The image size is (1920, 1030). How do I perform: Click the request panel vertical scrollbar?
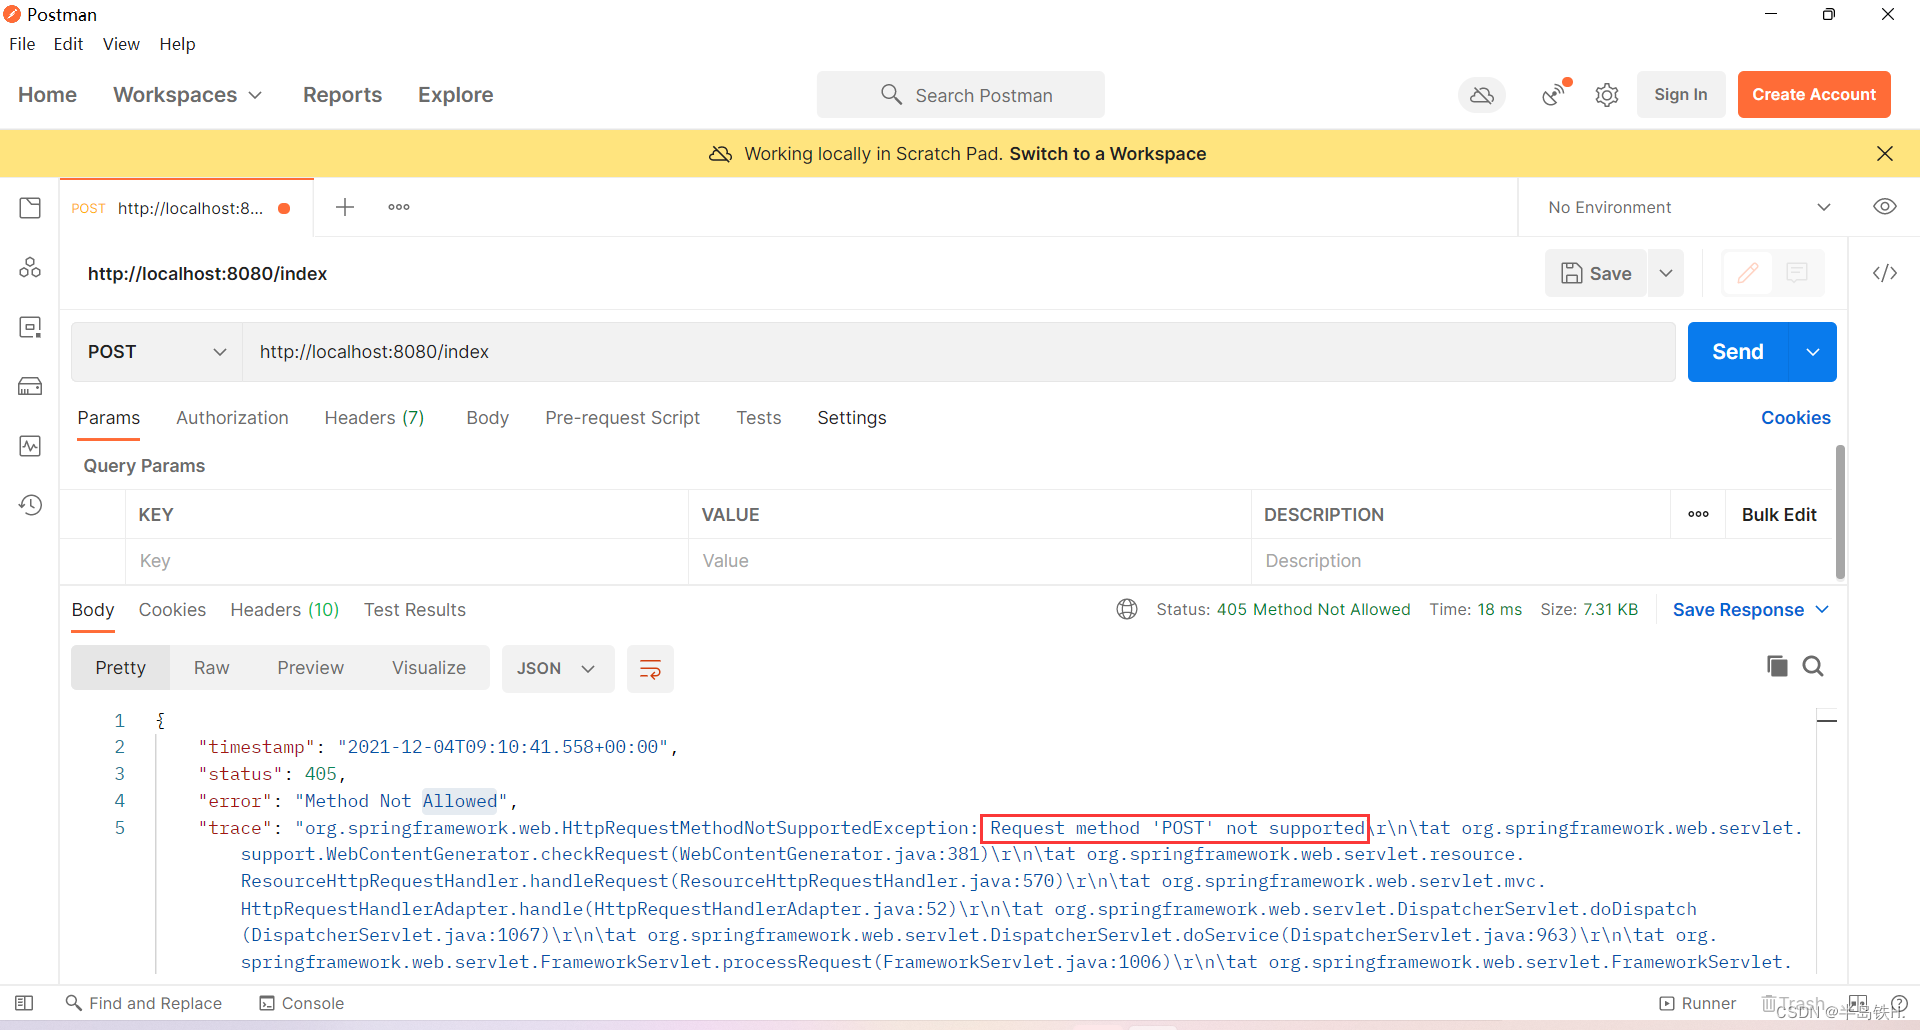click(x=1839, y=512)
